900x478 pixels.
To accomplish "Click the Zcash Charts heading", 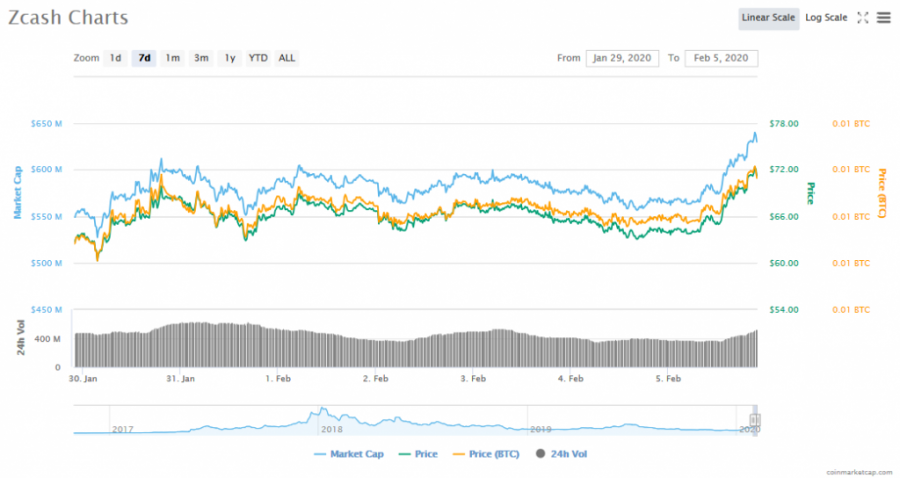I will (68, 18).
